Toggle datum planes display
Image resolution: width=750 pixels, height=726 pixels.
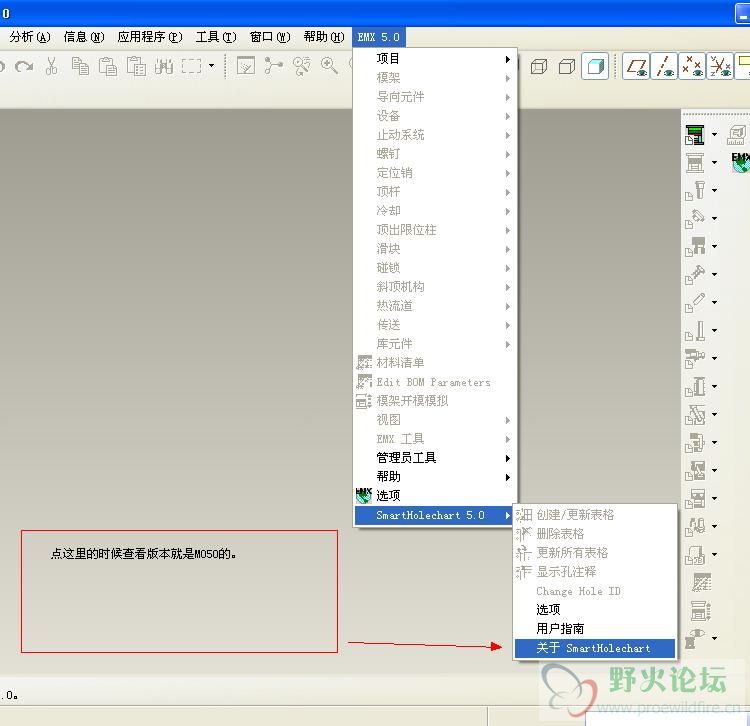(x=636, y=66)
